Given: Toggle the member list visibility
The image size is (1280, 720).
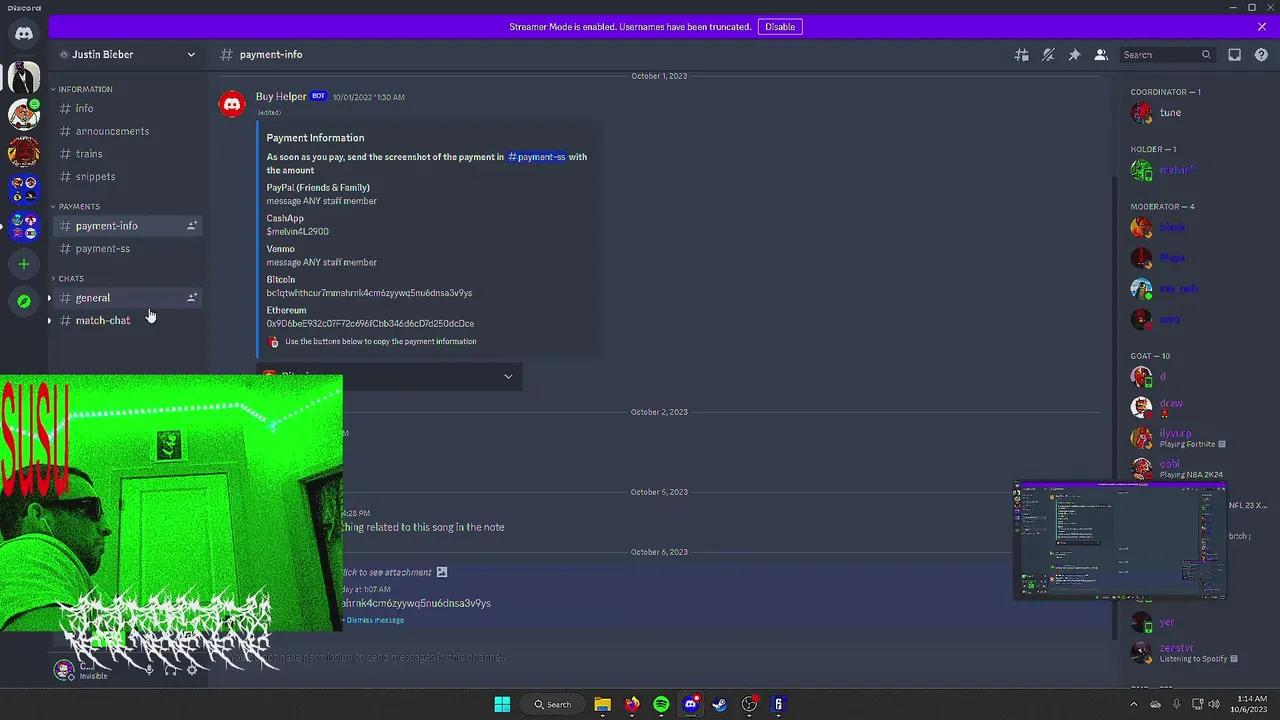Looking at the screenshot, I should 1101,54.
